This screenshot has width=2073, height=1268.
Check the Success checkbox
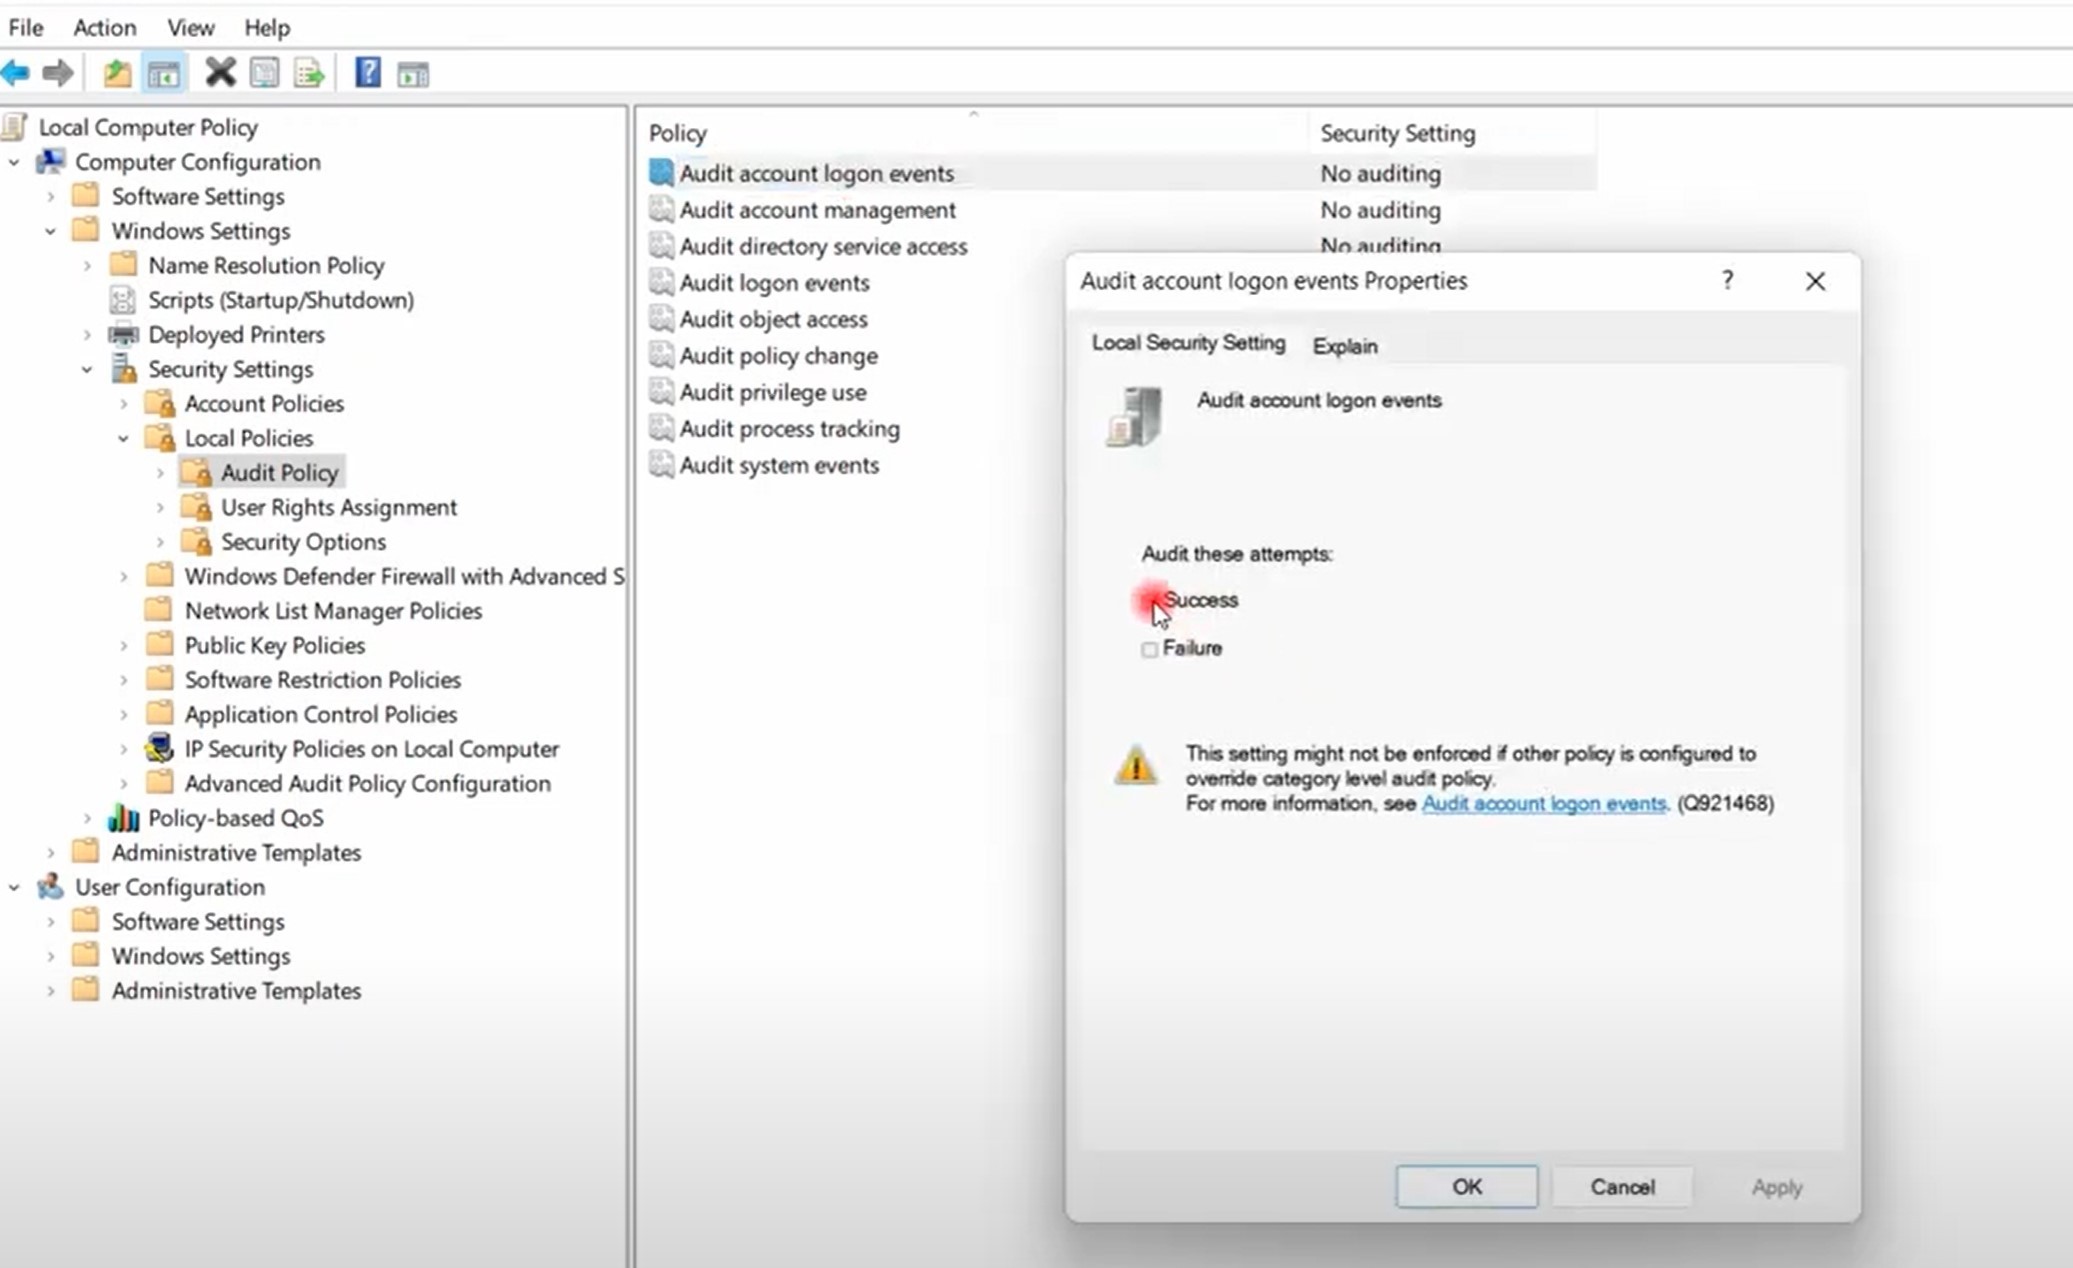pos(1150,601)
